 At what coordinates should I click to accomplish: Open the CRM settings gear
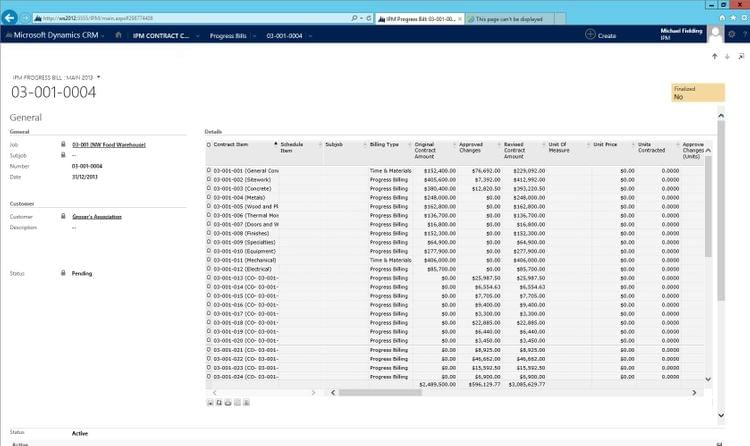[731, 34]
